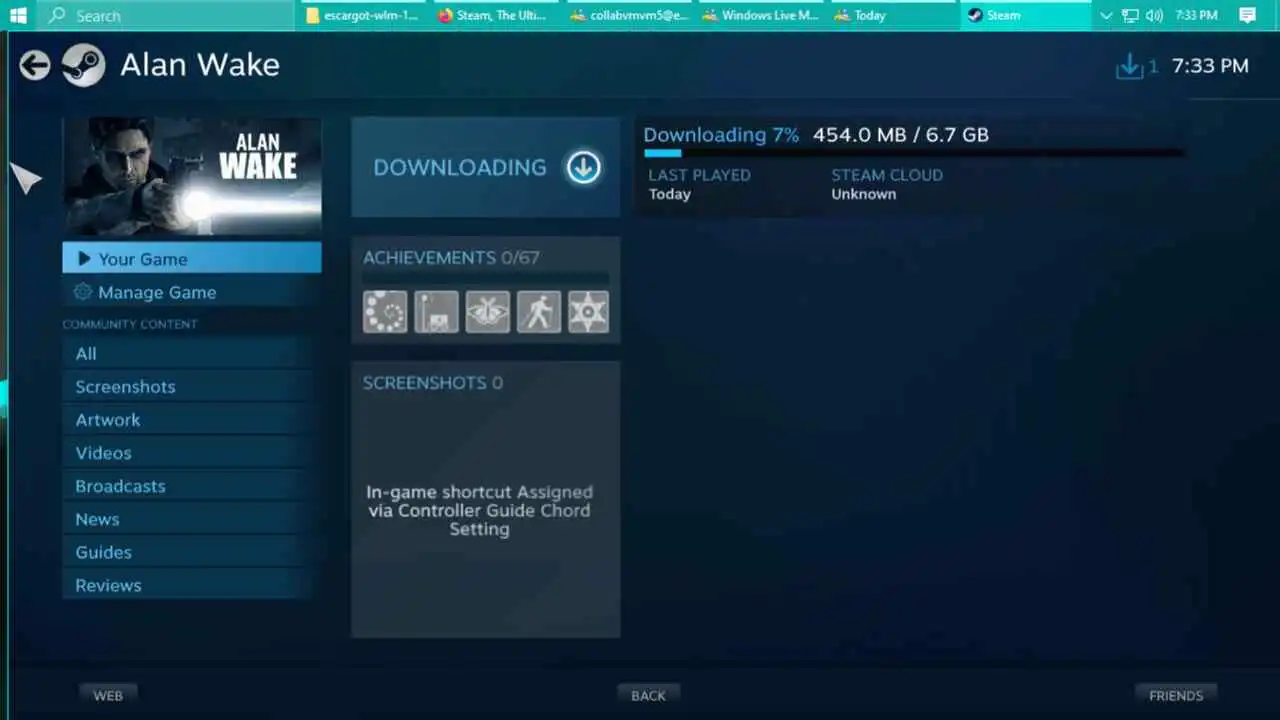
Task: Open the Screenshots 0 panel
Action: tap(486, 499)
